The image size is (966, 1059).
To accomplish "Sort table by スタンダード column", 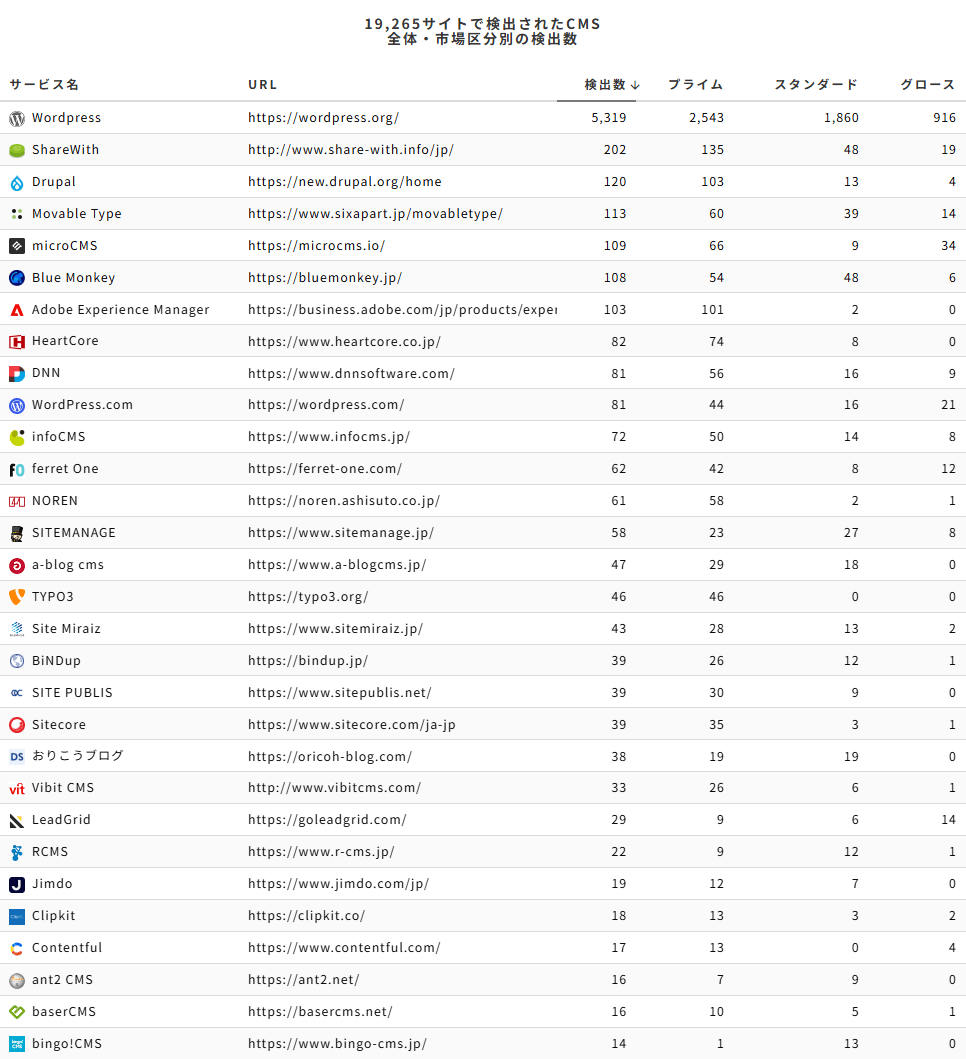I will [816, 85].
